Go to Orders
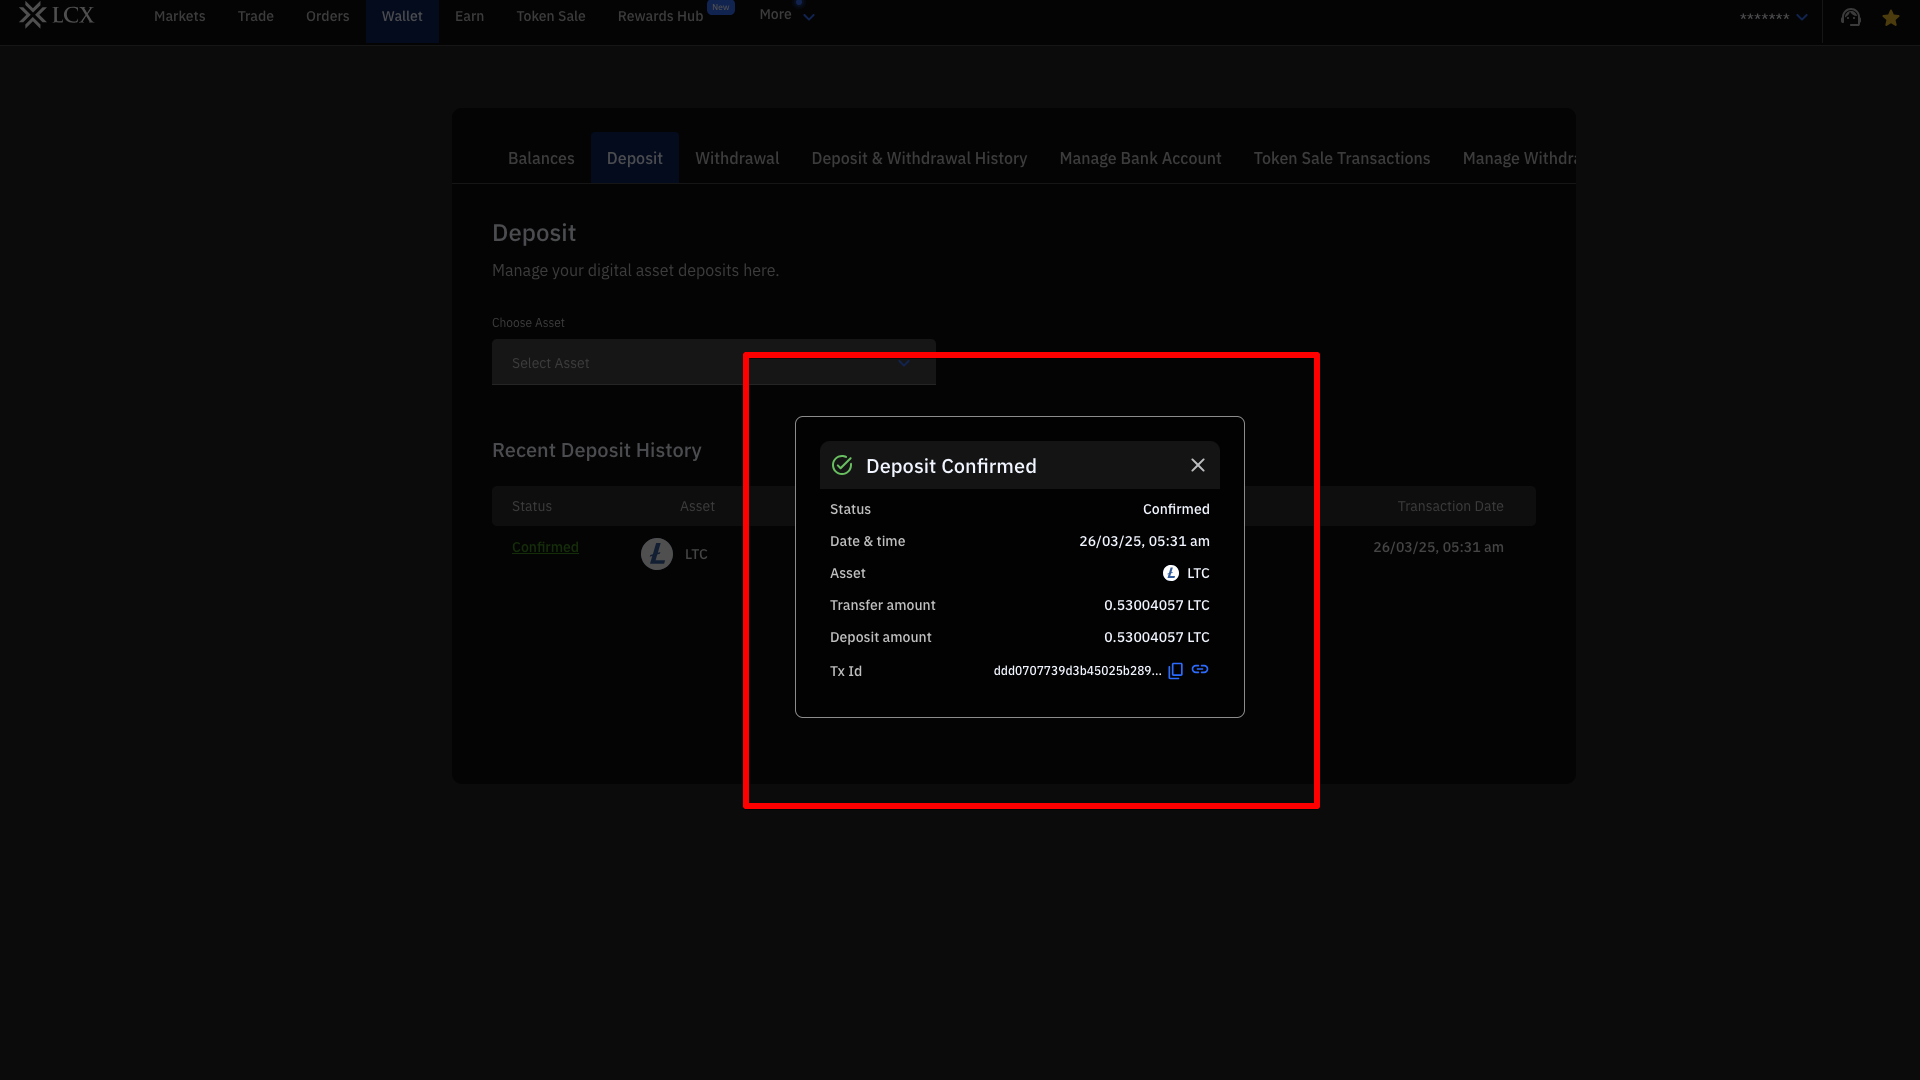The image size is (1920, 1080). point(328,16)
